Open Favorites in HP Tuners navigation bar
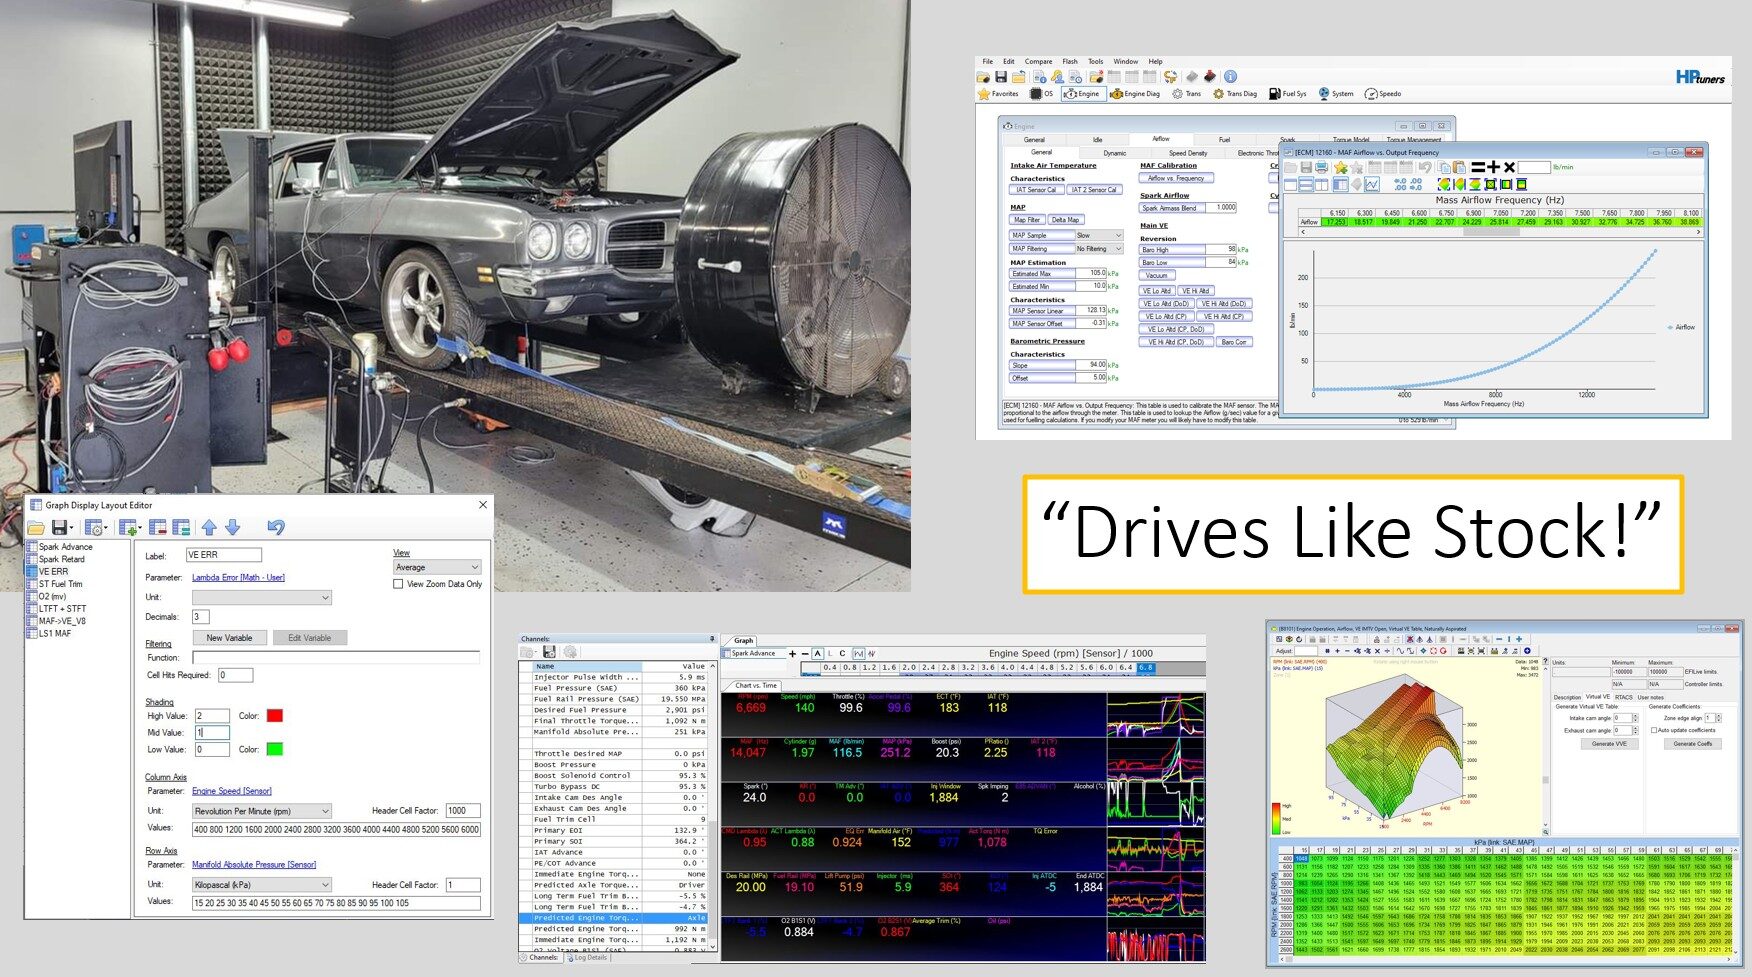 pyautogui.click(x=998, y=94)
